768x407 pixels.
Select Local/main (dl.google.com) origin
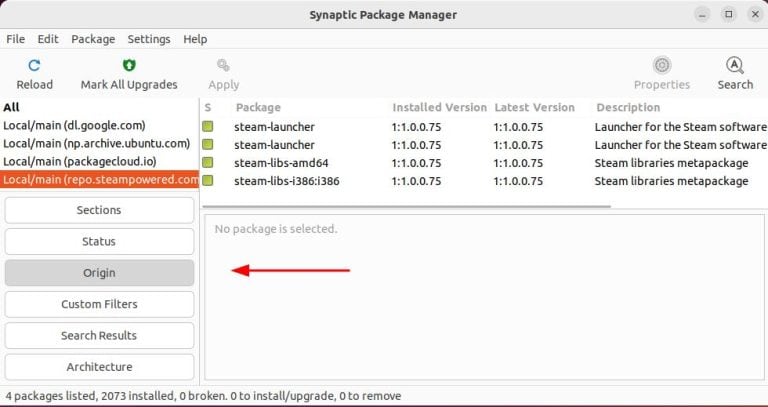75,125
